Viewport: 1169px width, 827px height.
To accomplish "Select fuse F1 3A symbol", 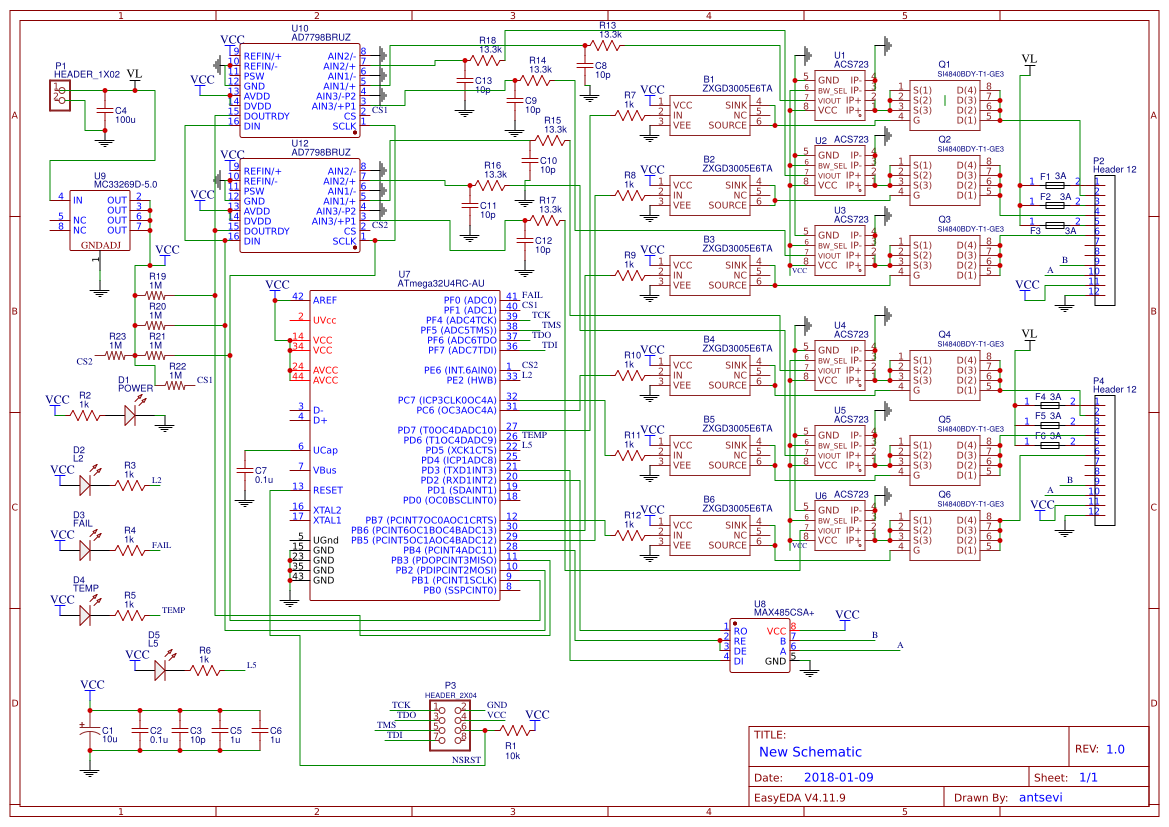I will pyautogui.click(x=1054, y=183).
